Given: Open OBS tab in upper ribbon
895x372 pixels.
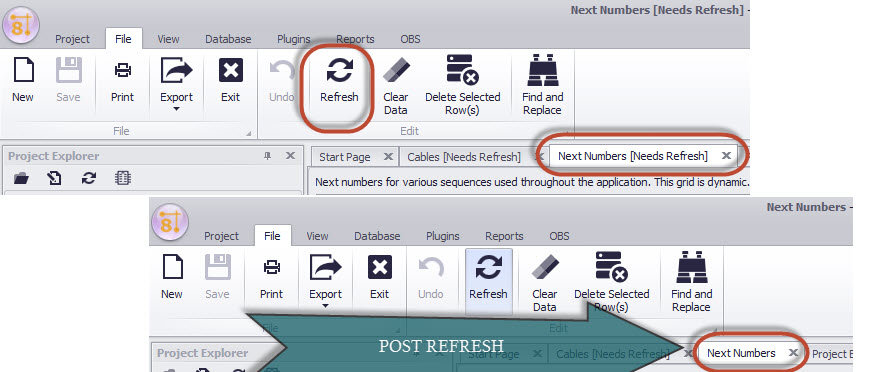Looking at the screenshot, I should coord(410,39).
